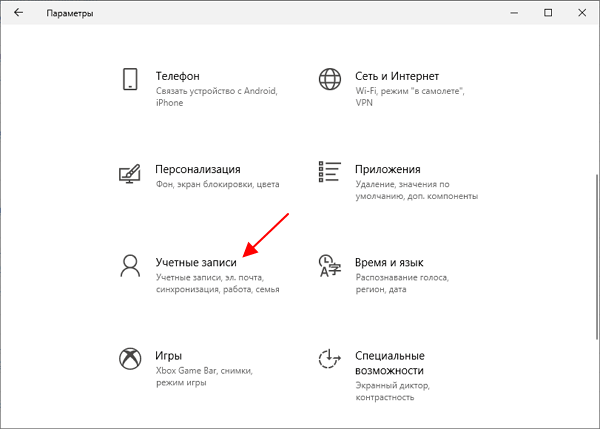Click text "Связать устройство с Android, iPhone"
The width and height of the screenshot is (600, 429).
pyautogui.click(x=217, y=97)
